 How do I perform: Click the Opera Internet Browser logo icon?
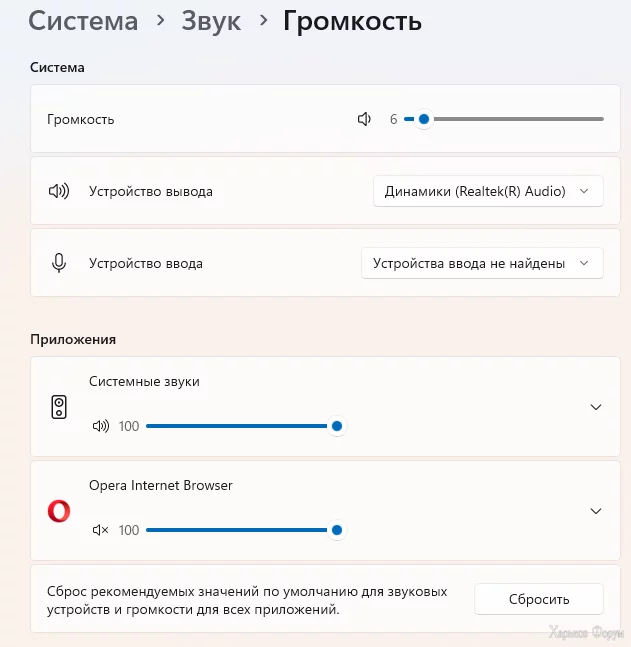pyautogui.click(x=59, y=511)
